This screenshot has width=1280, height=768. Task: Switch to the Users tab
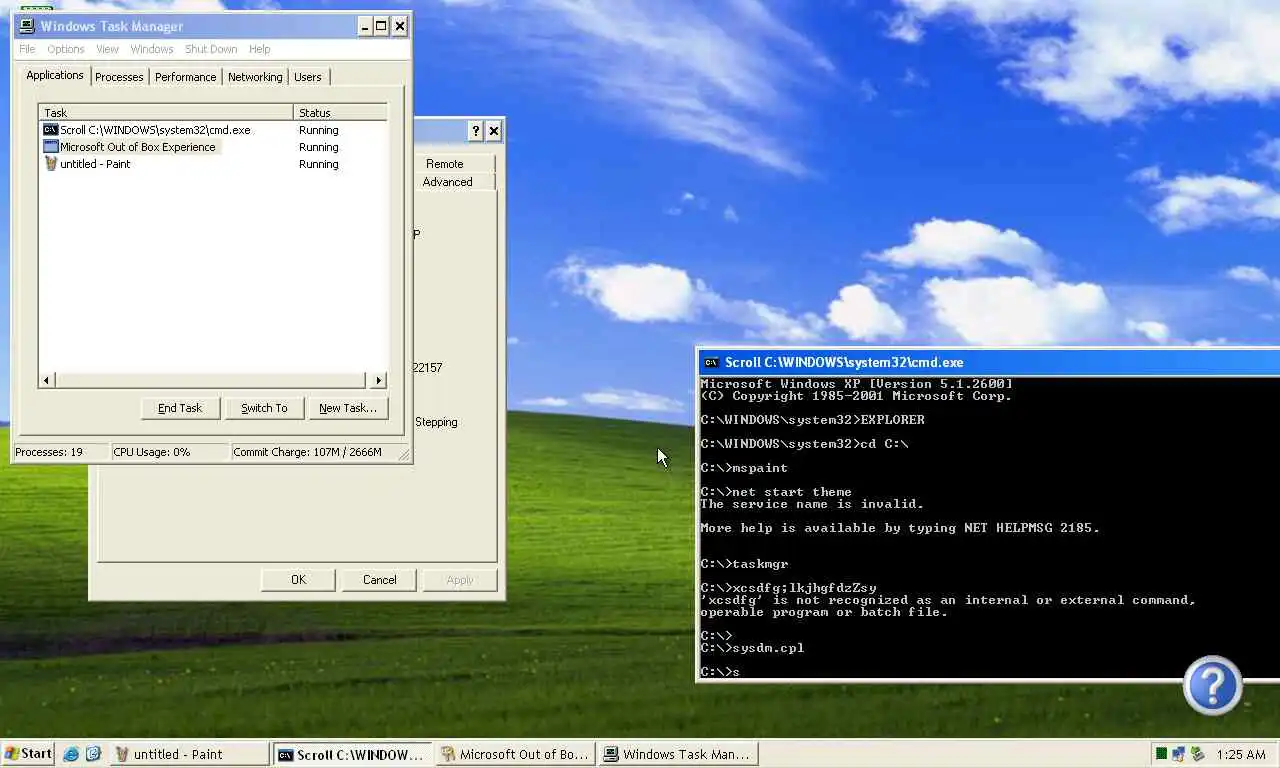click(308, 77)
